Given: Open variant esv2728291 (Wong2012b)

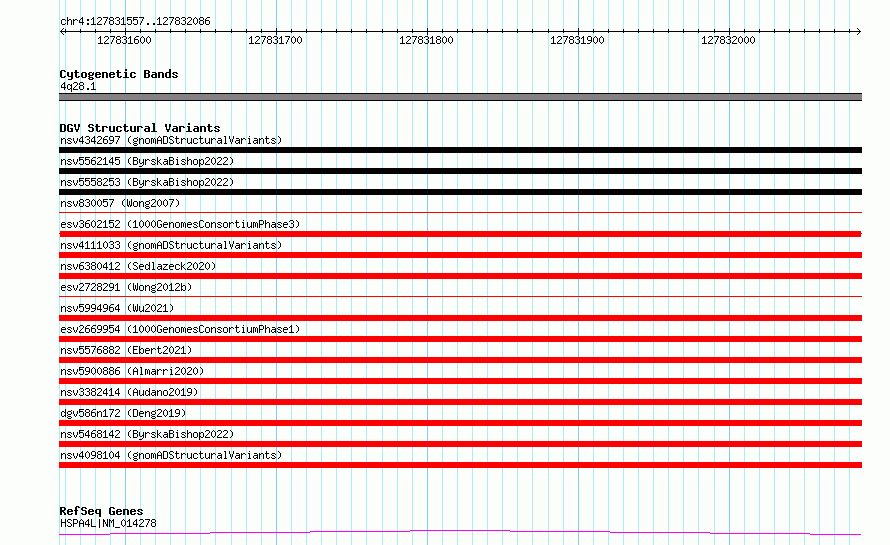Looking at the screenshot, I should tap(126, 287).
